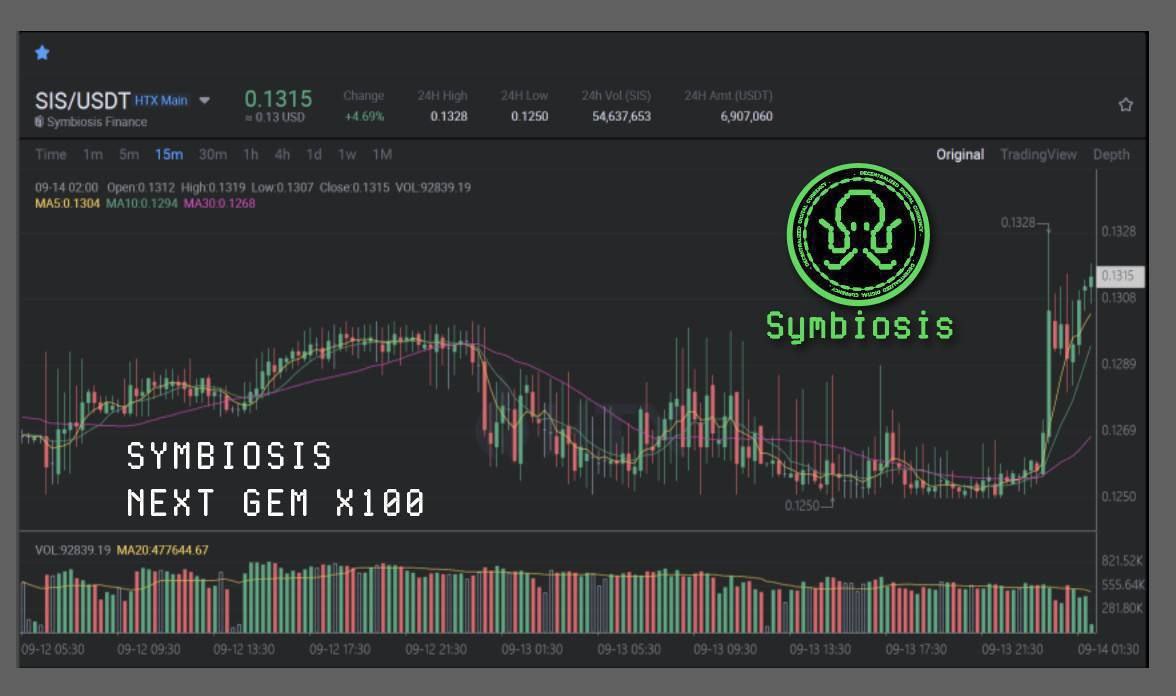This screenshot has height=696, width=1176.
Task: Click the blue favorite star icon
Action: 42,52
